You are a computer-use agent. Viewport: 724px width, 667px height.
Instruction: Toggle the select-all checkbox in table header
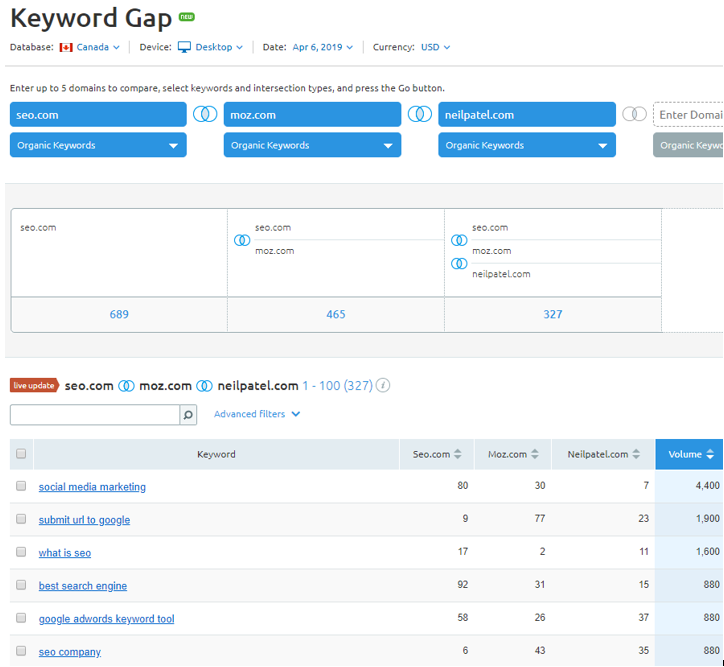(x=21, y=454)
